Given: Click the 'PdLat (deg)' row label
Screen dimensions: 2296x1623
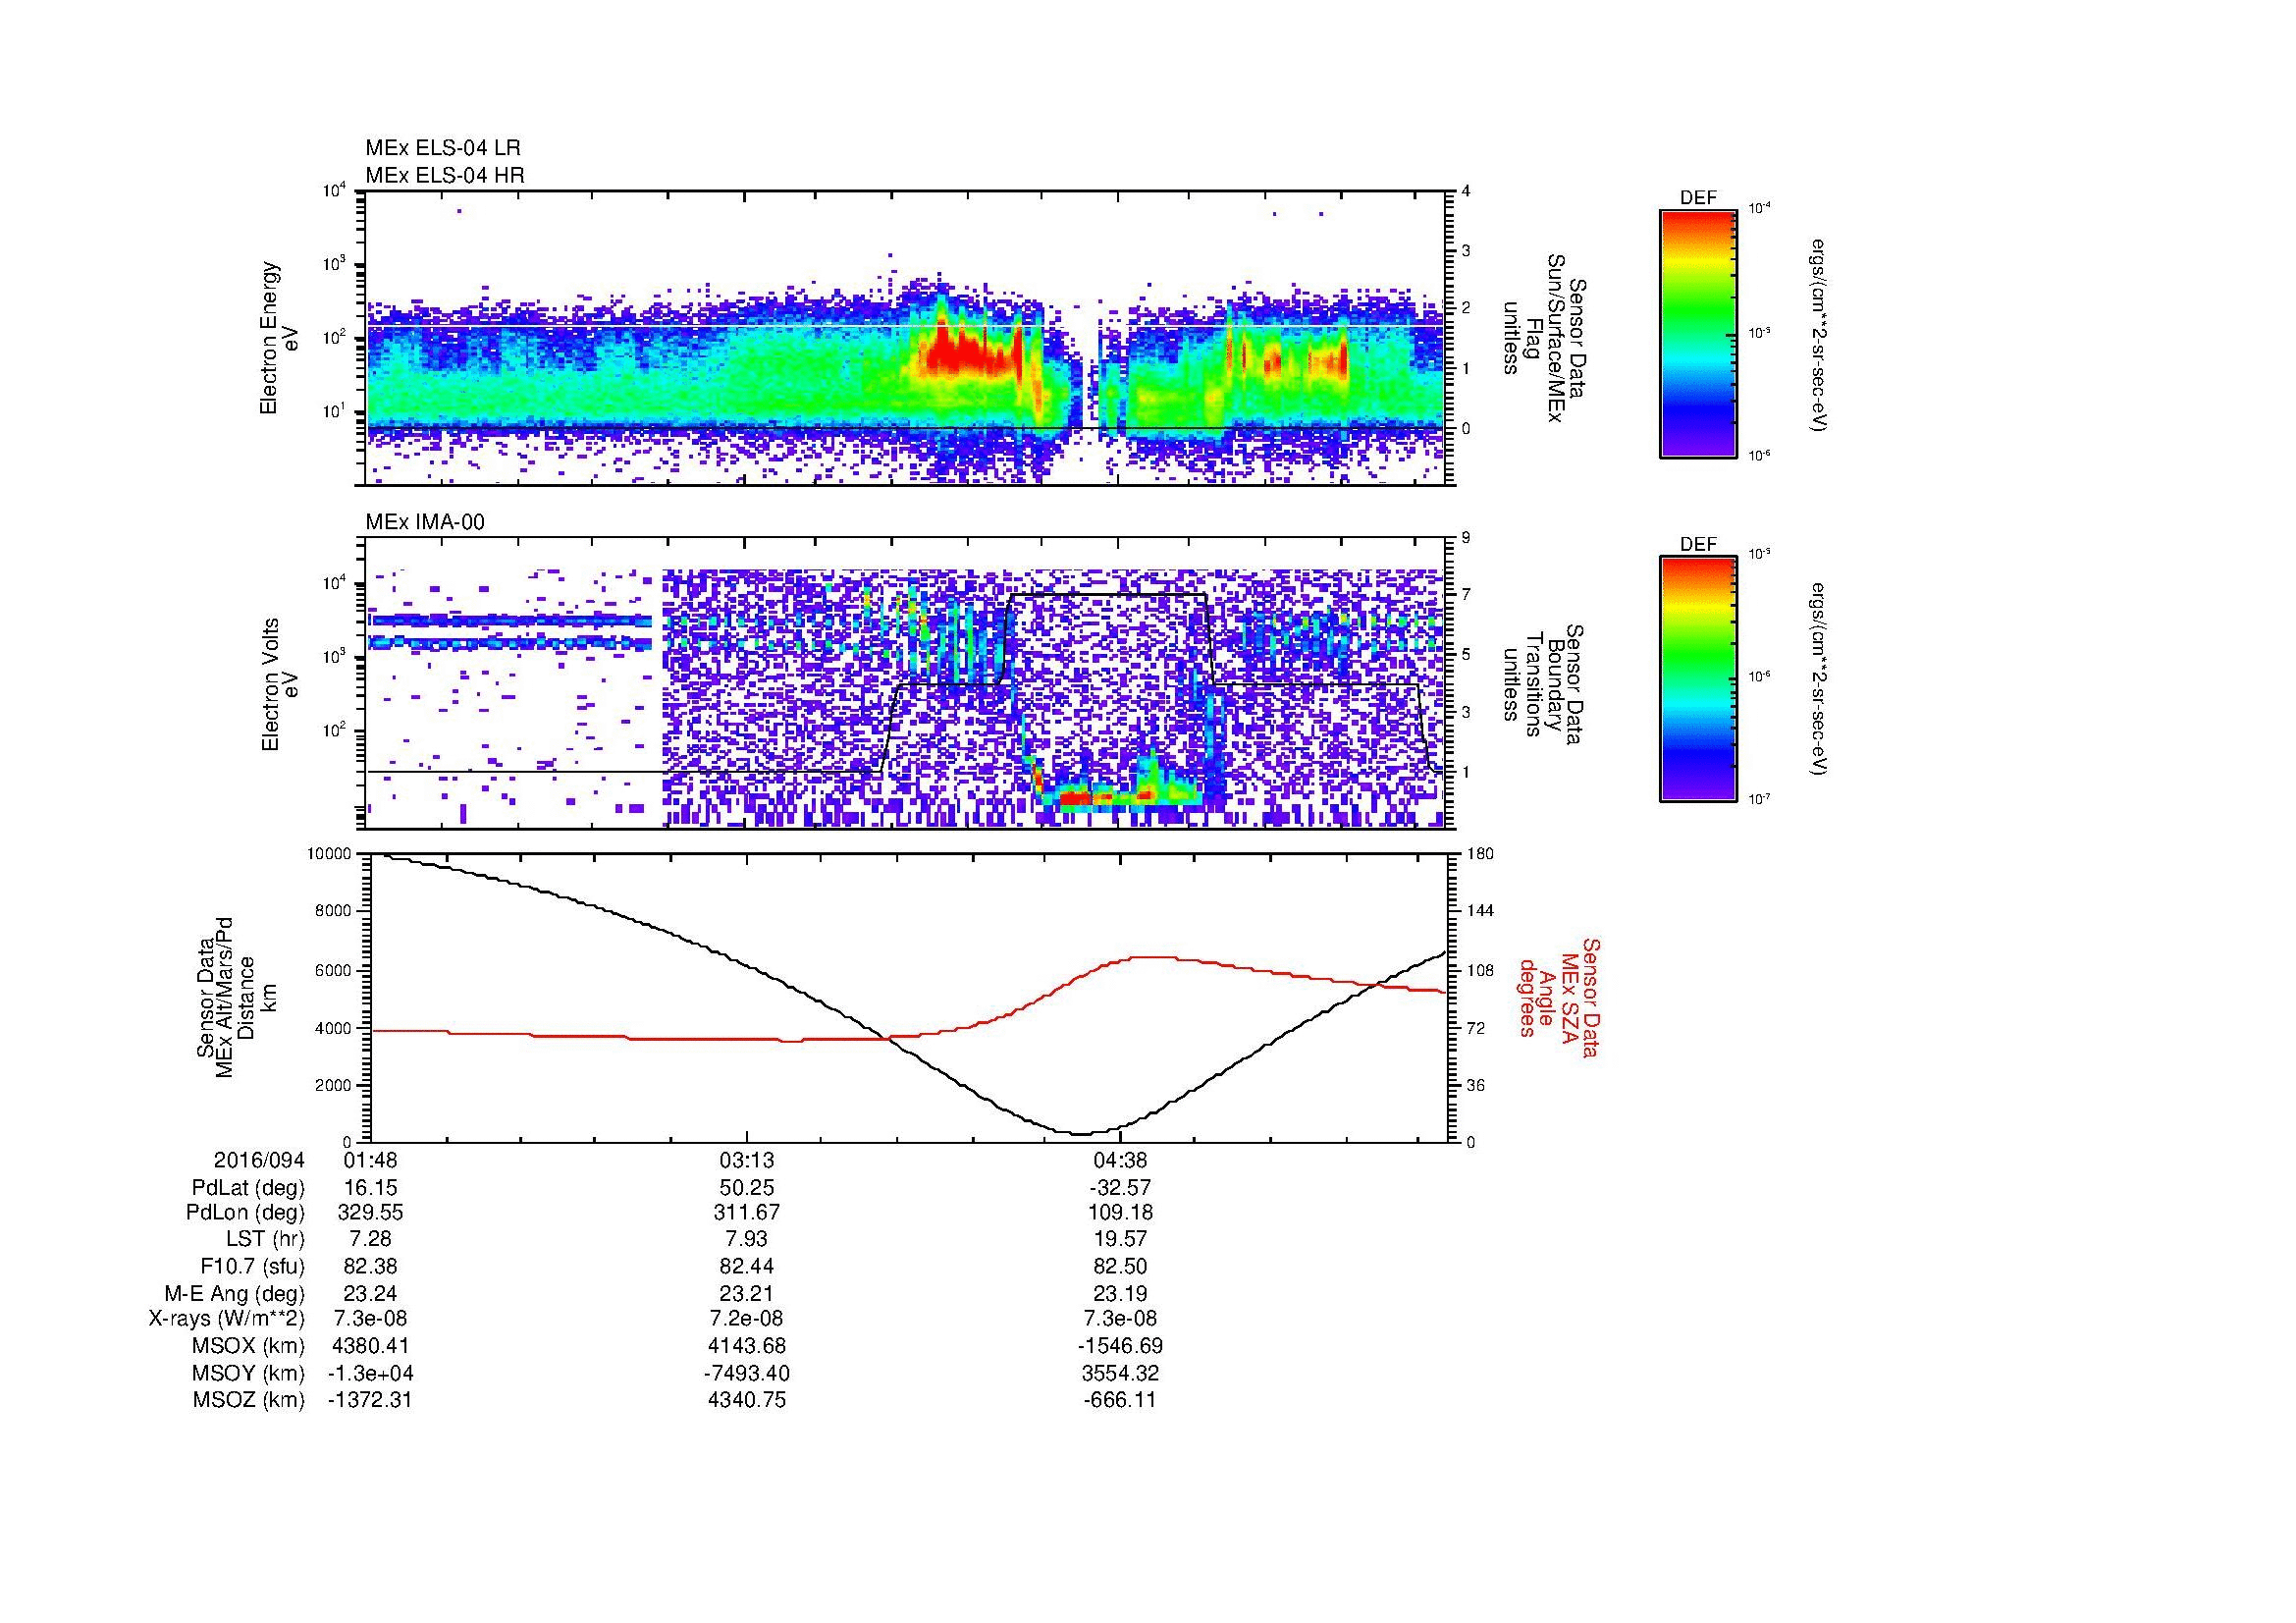Looking at the screenshot, I should [248, 1188].
